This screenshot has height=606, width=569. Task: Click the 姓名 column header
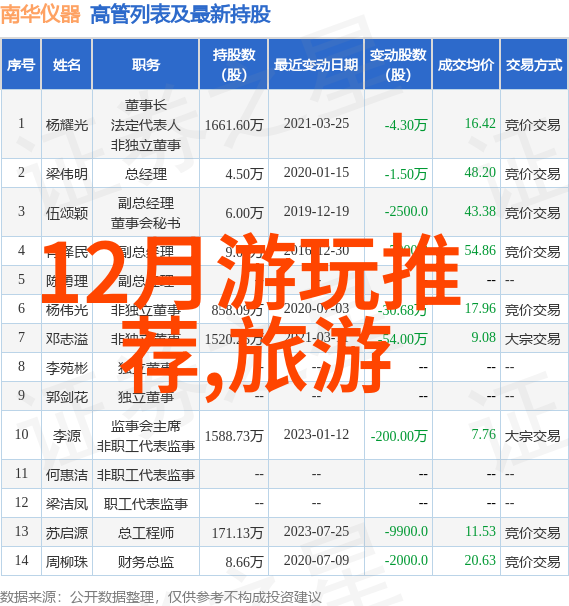[x=66, y=65]
